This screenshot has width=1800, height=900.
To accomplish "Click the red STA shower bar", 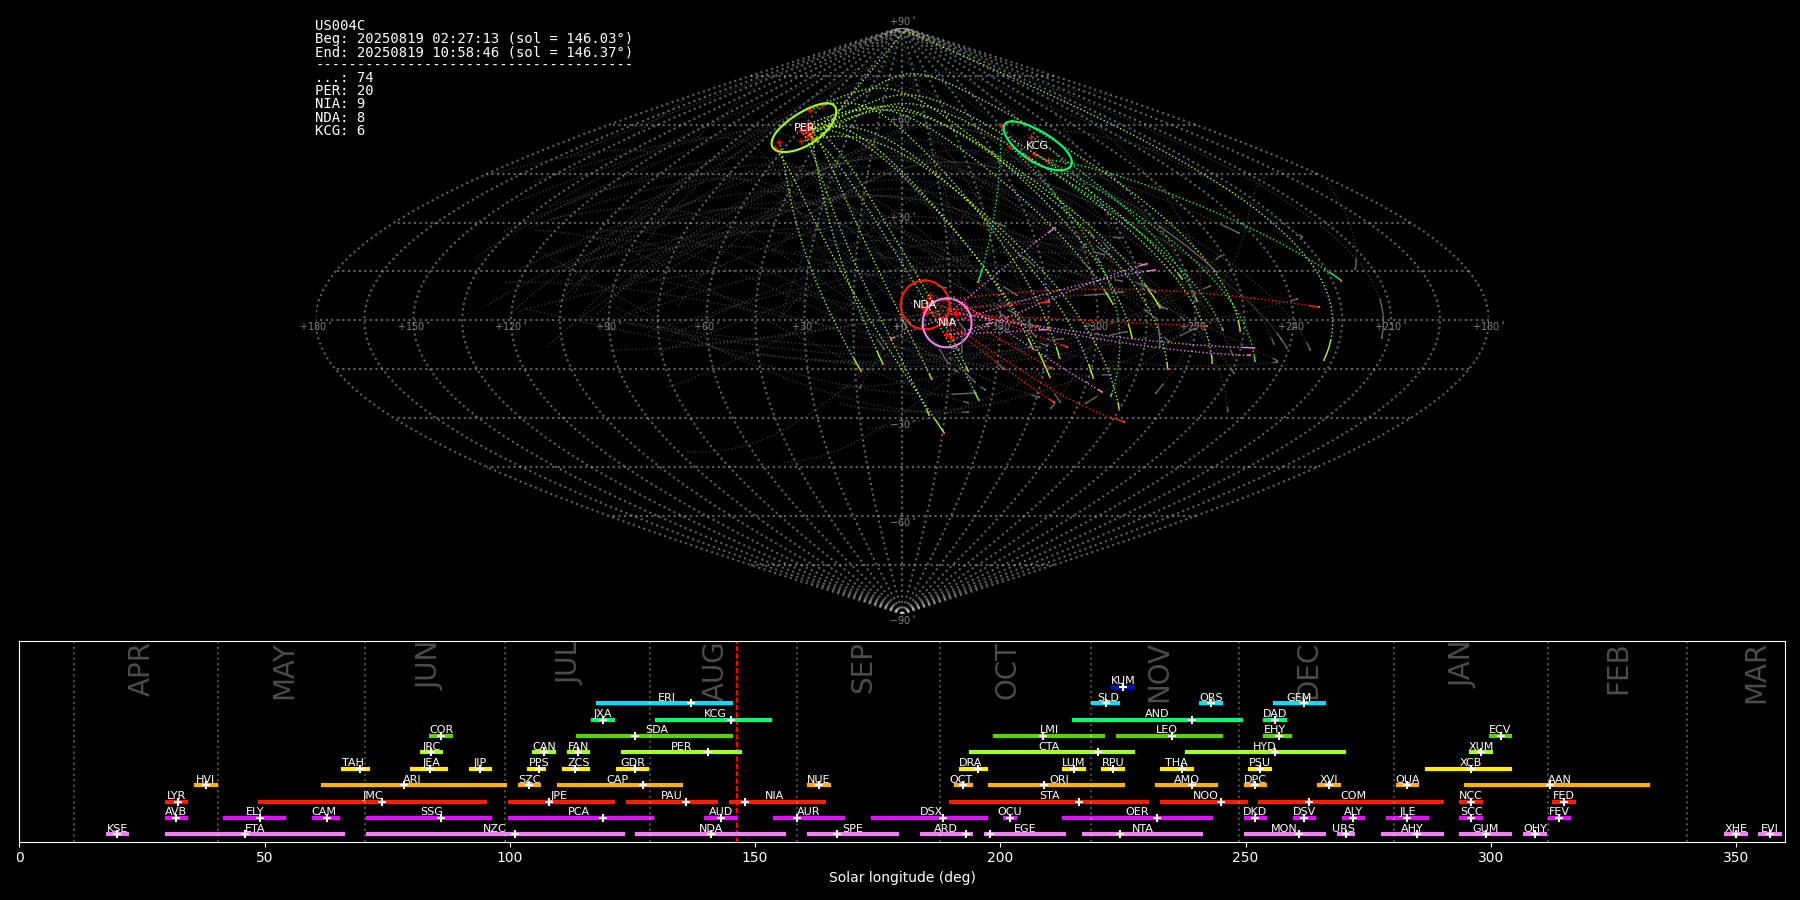I will pos(1049,802).
